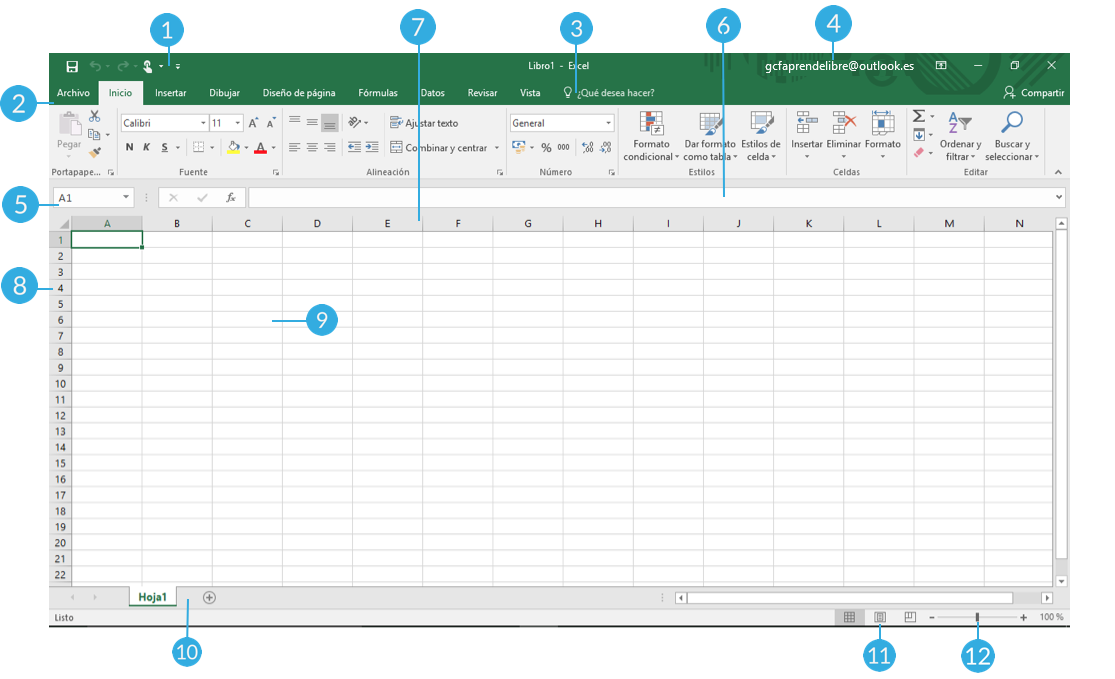1115x679 pixels.
Task: Toggle bold (N) formatting
Action: click(x=128, y=147)
